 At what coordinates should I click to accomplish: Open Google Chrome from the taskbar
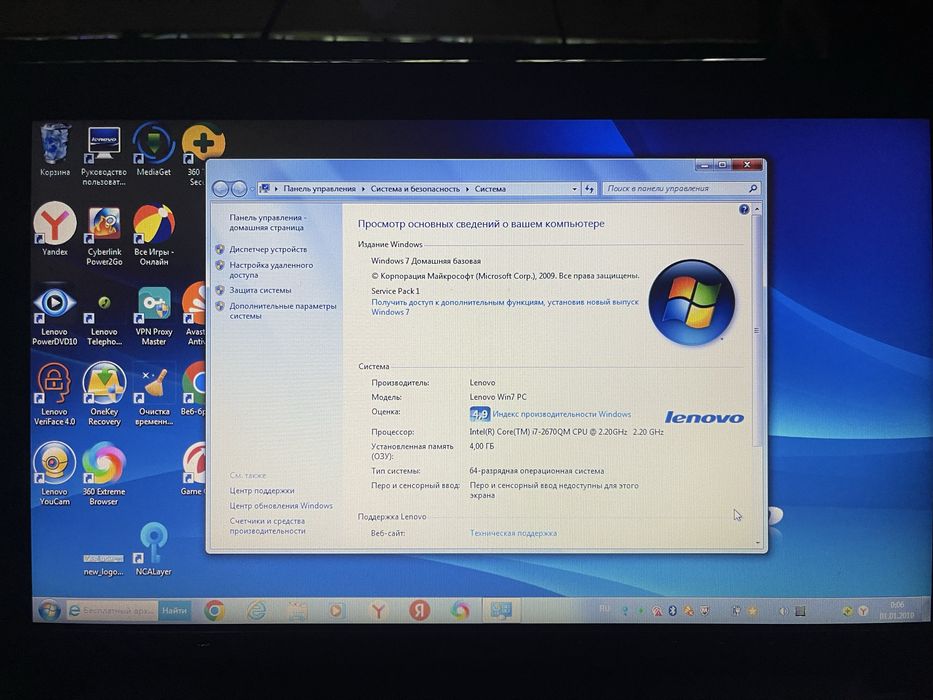pos(214,611)
